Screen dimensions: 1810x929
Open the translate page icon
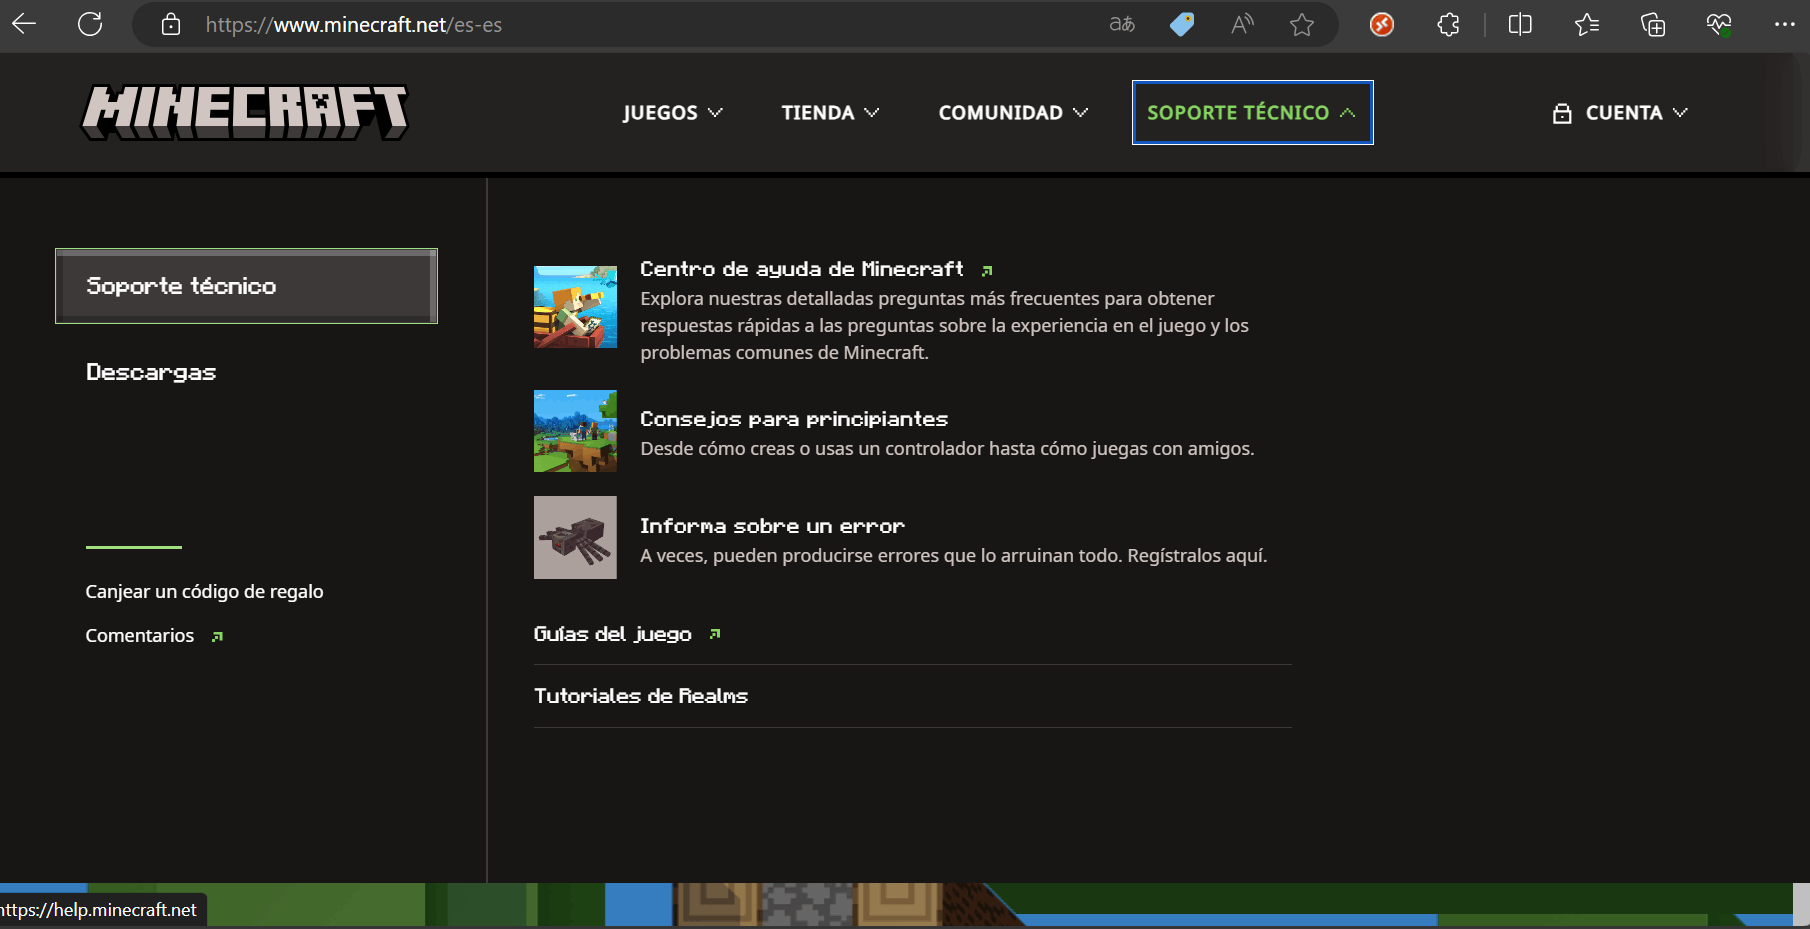click(x=1122, y=24)
